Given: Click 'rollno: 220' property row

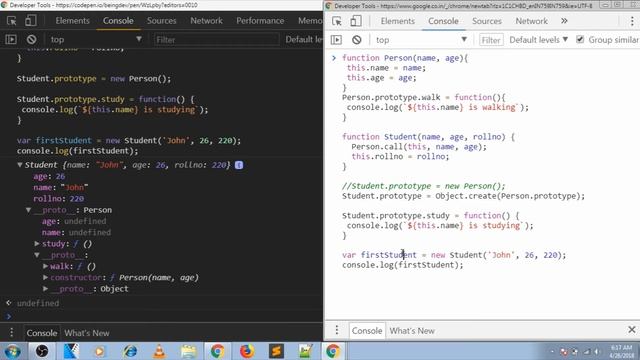Looking at the screenshot, I should [x=58, y=199].
